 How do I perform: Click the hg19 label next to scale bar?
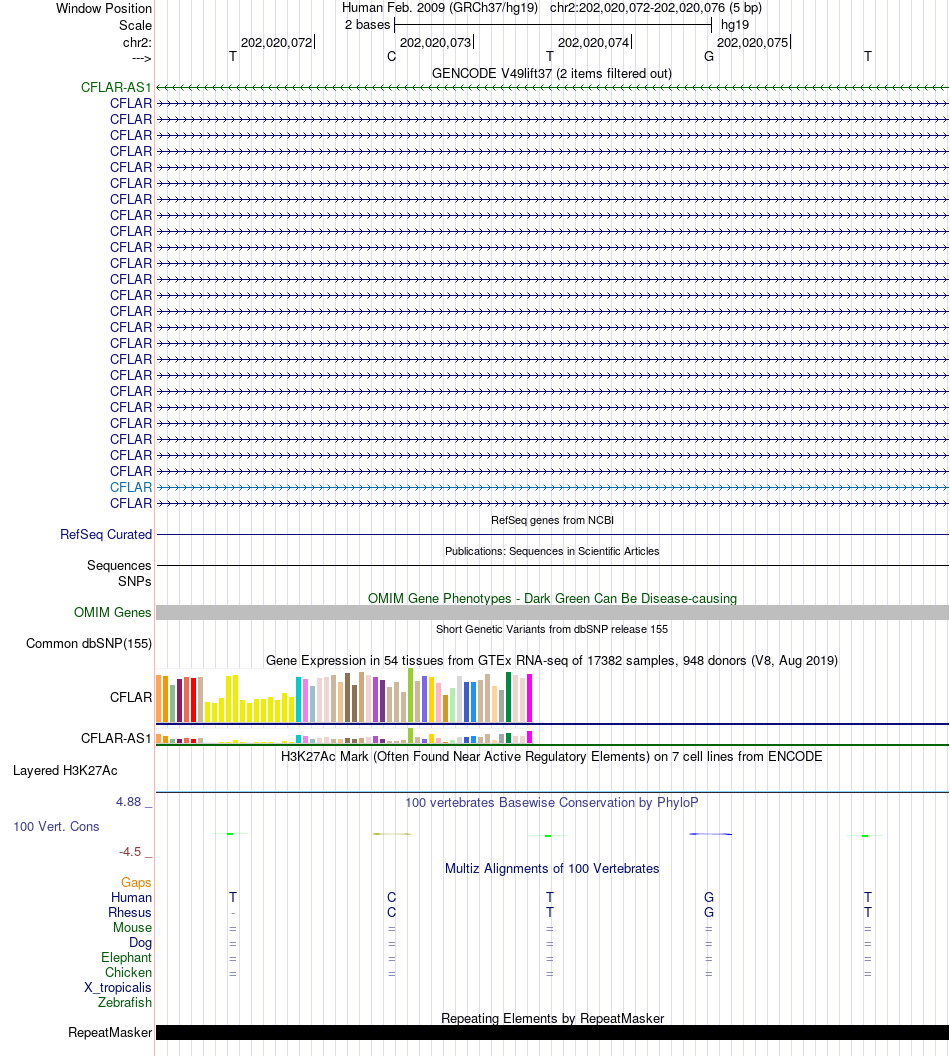point(735,25)
